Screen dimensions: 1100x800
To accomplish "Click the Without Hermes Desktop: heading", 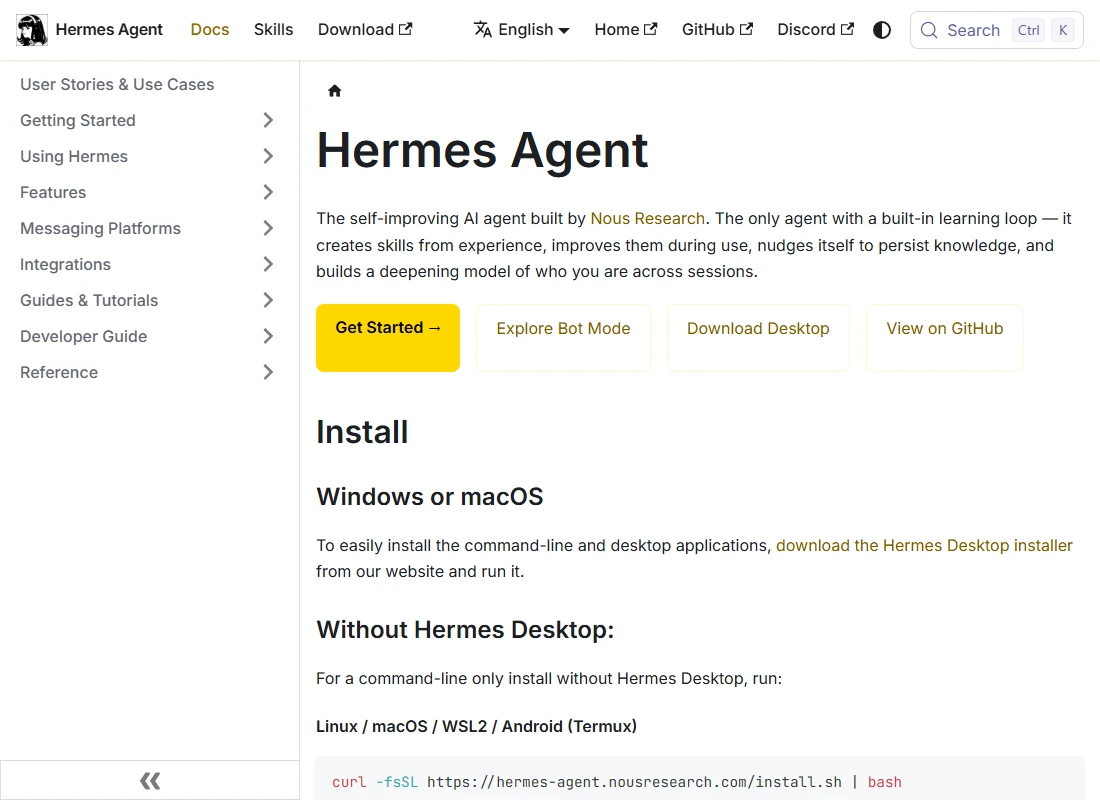I will point(465,629).
